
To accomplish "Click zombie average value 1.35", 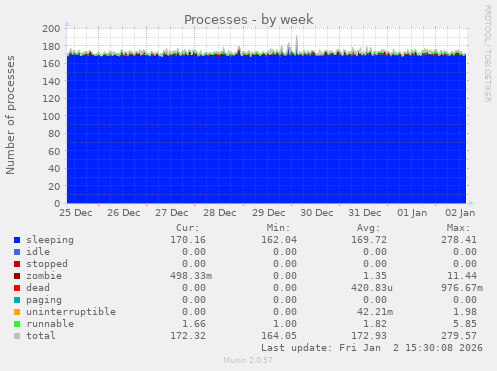I will [375, 276].
